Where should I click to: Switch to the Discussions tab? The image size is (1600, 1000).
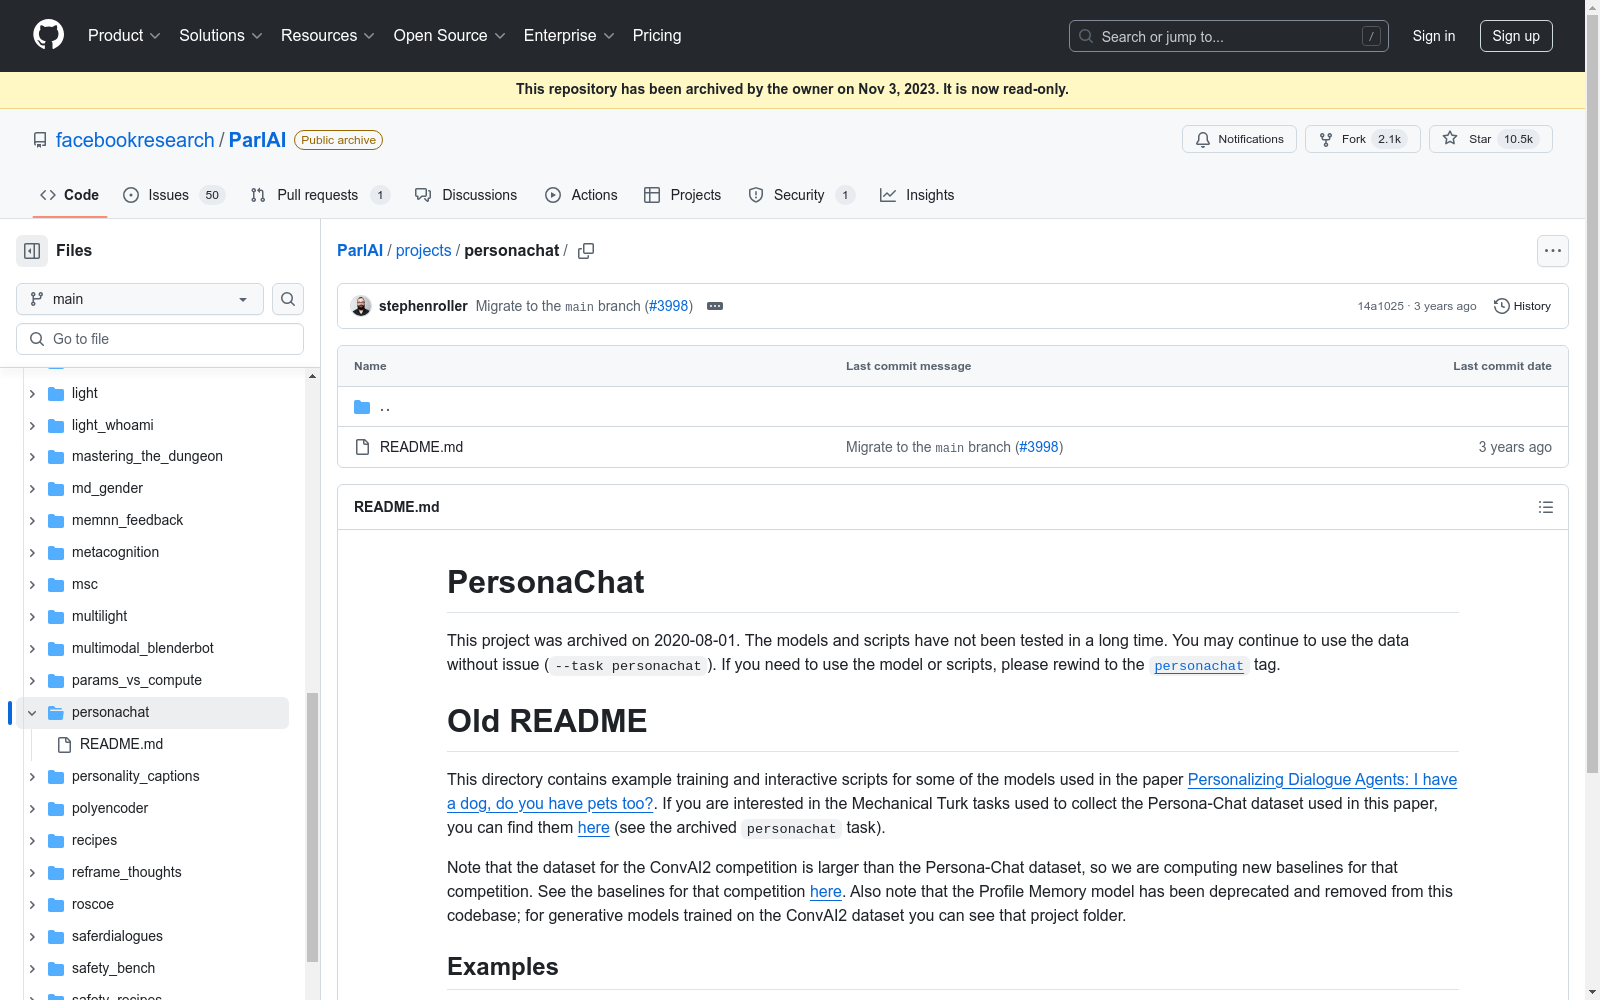point(466,195)
